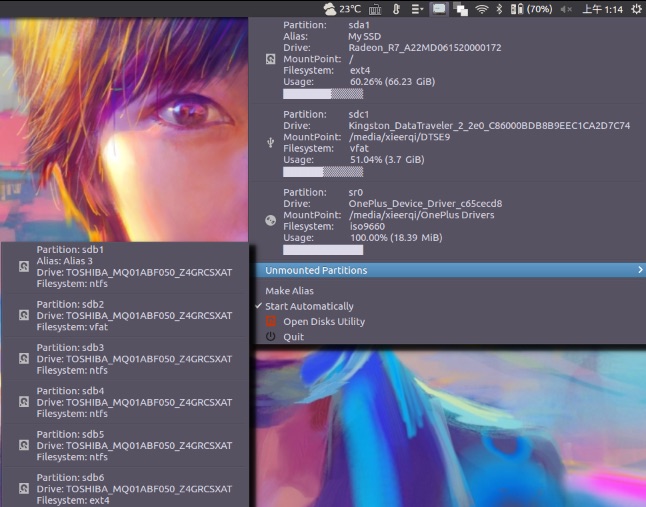Click the USB icon beside sdc1
The image size is (646, 507).
(x=270, y=143)
